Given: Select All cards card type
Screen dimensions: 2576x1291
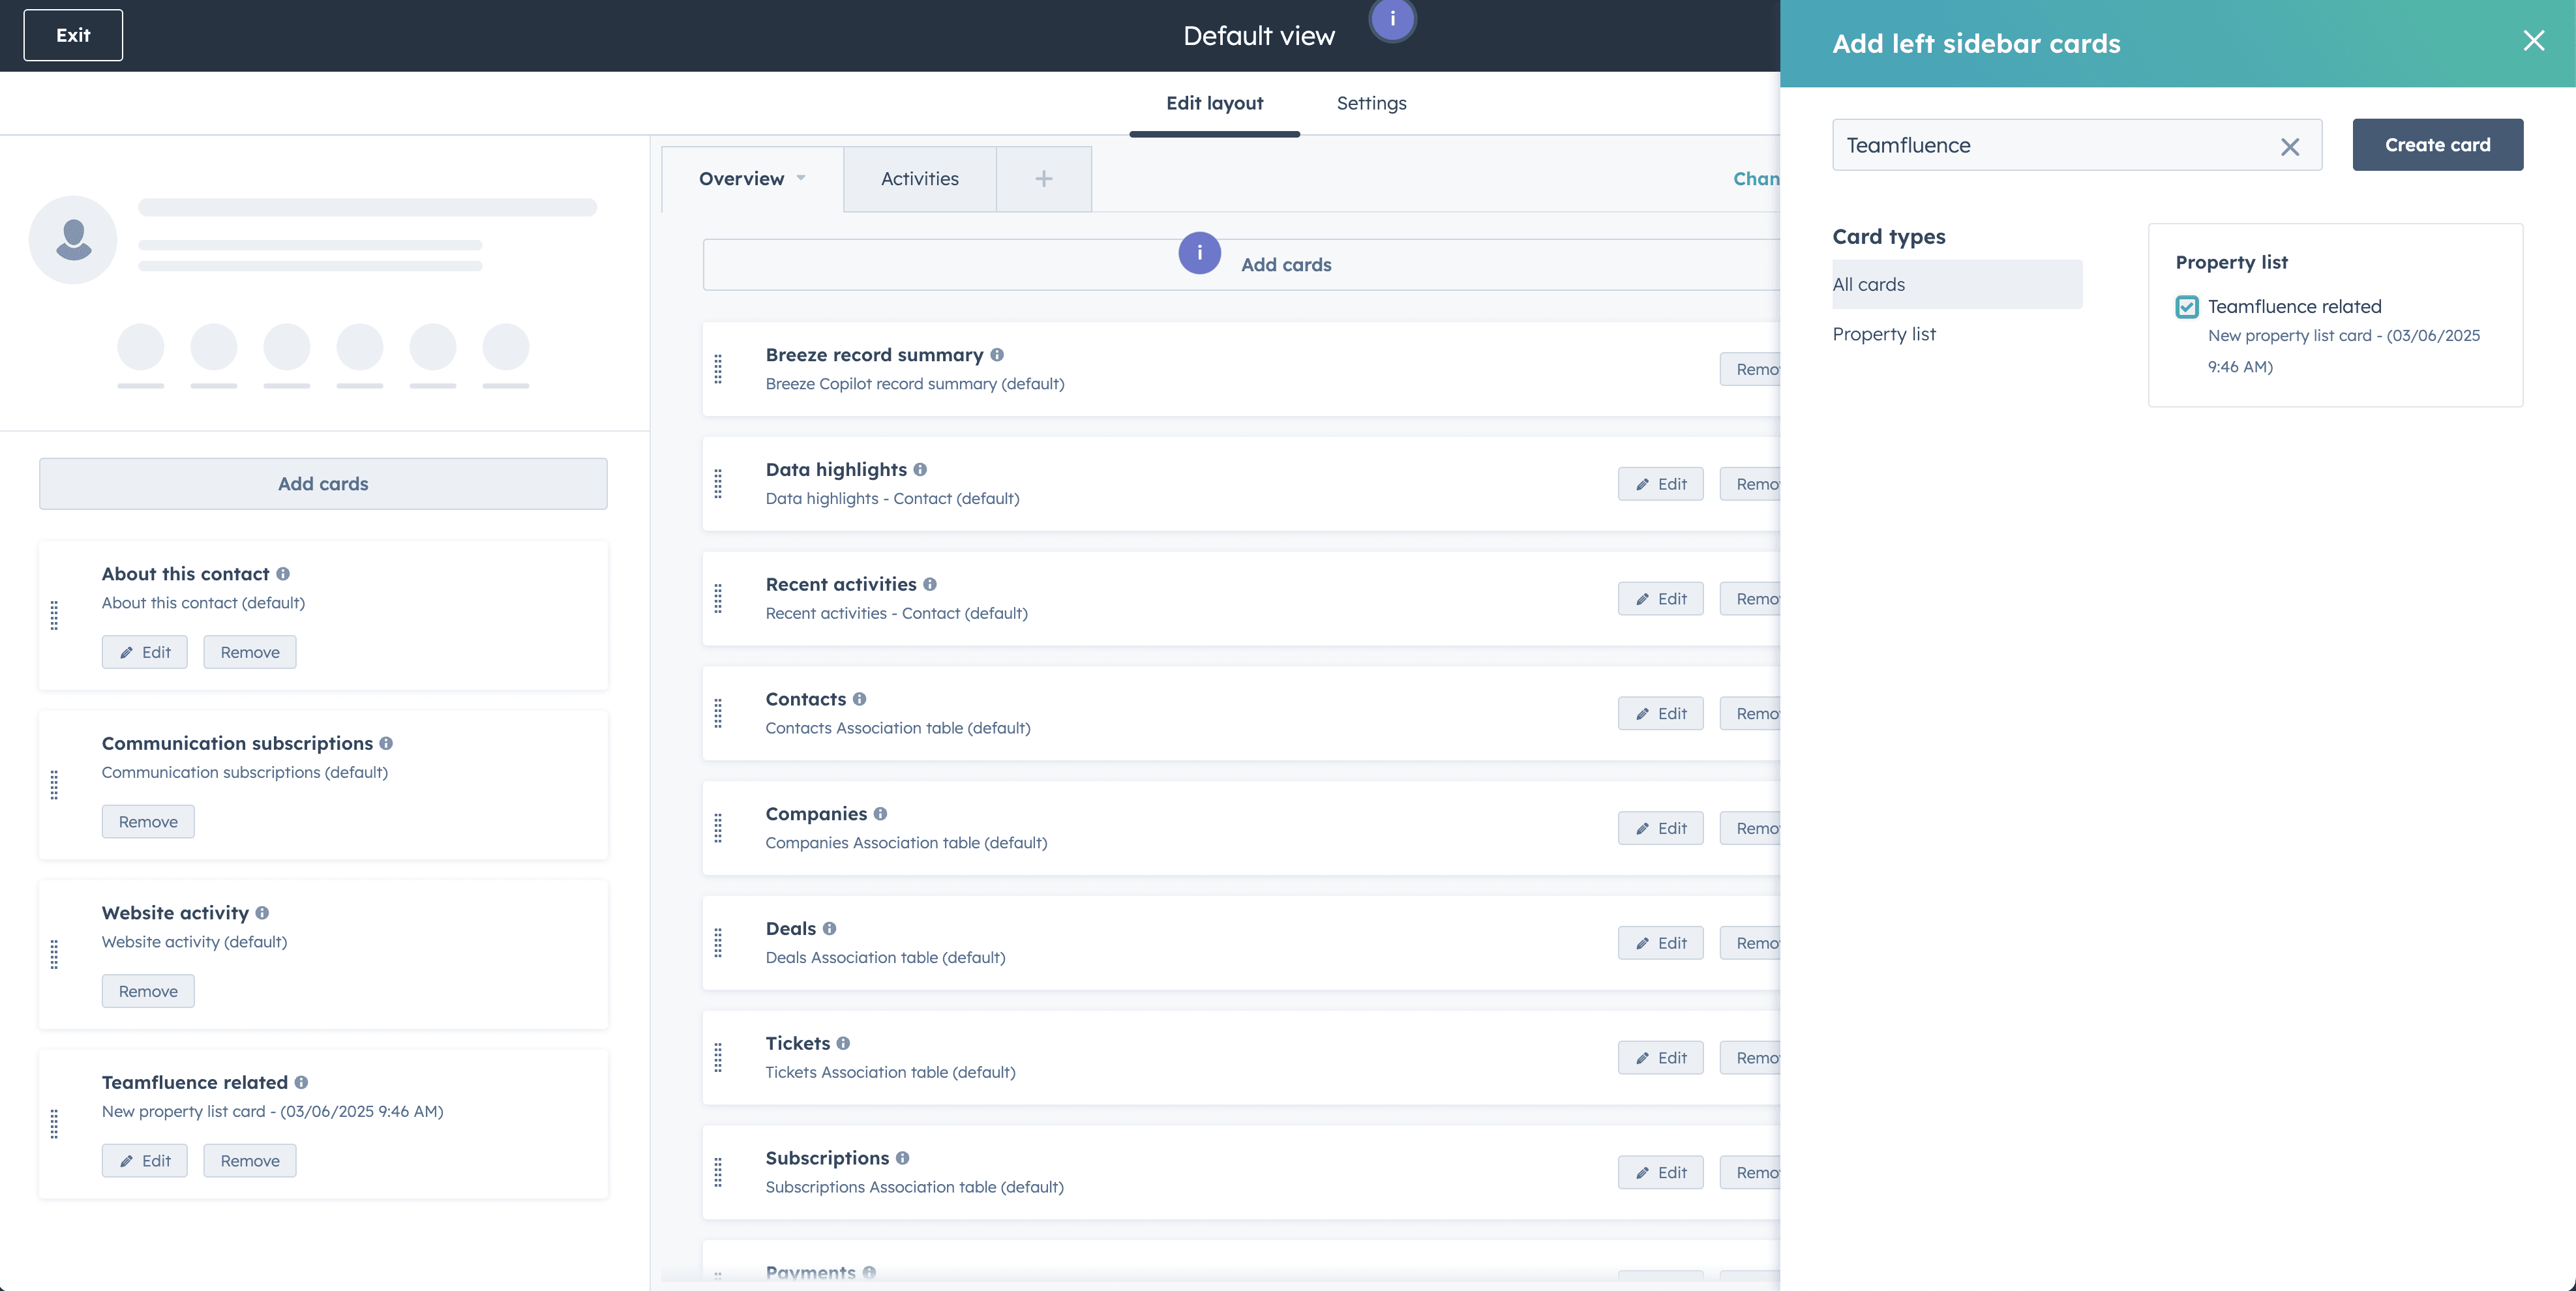Looking at the screenshot, I should coord(1868,285).
